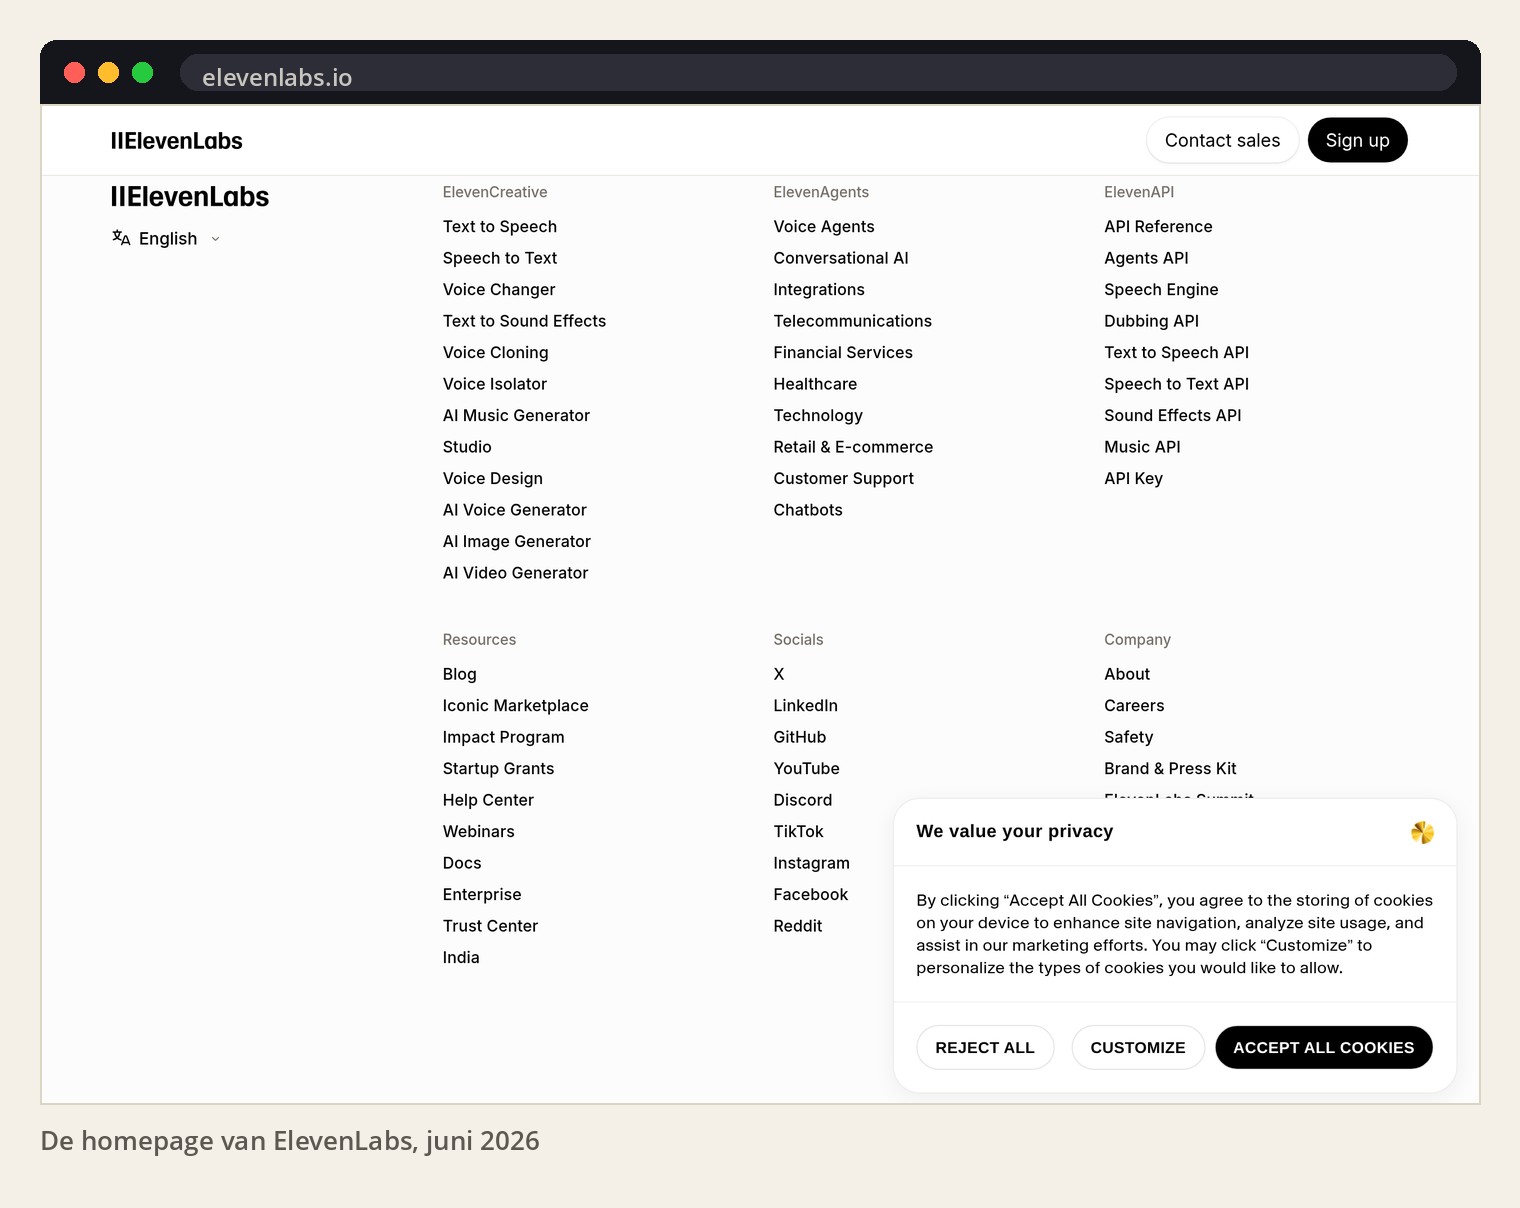Open AI Image Generator

point(517,542)
